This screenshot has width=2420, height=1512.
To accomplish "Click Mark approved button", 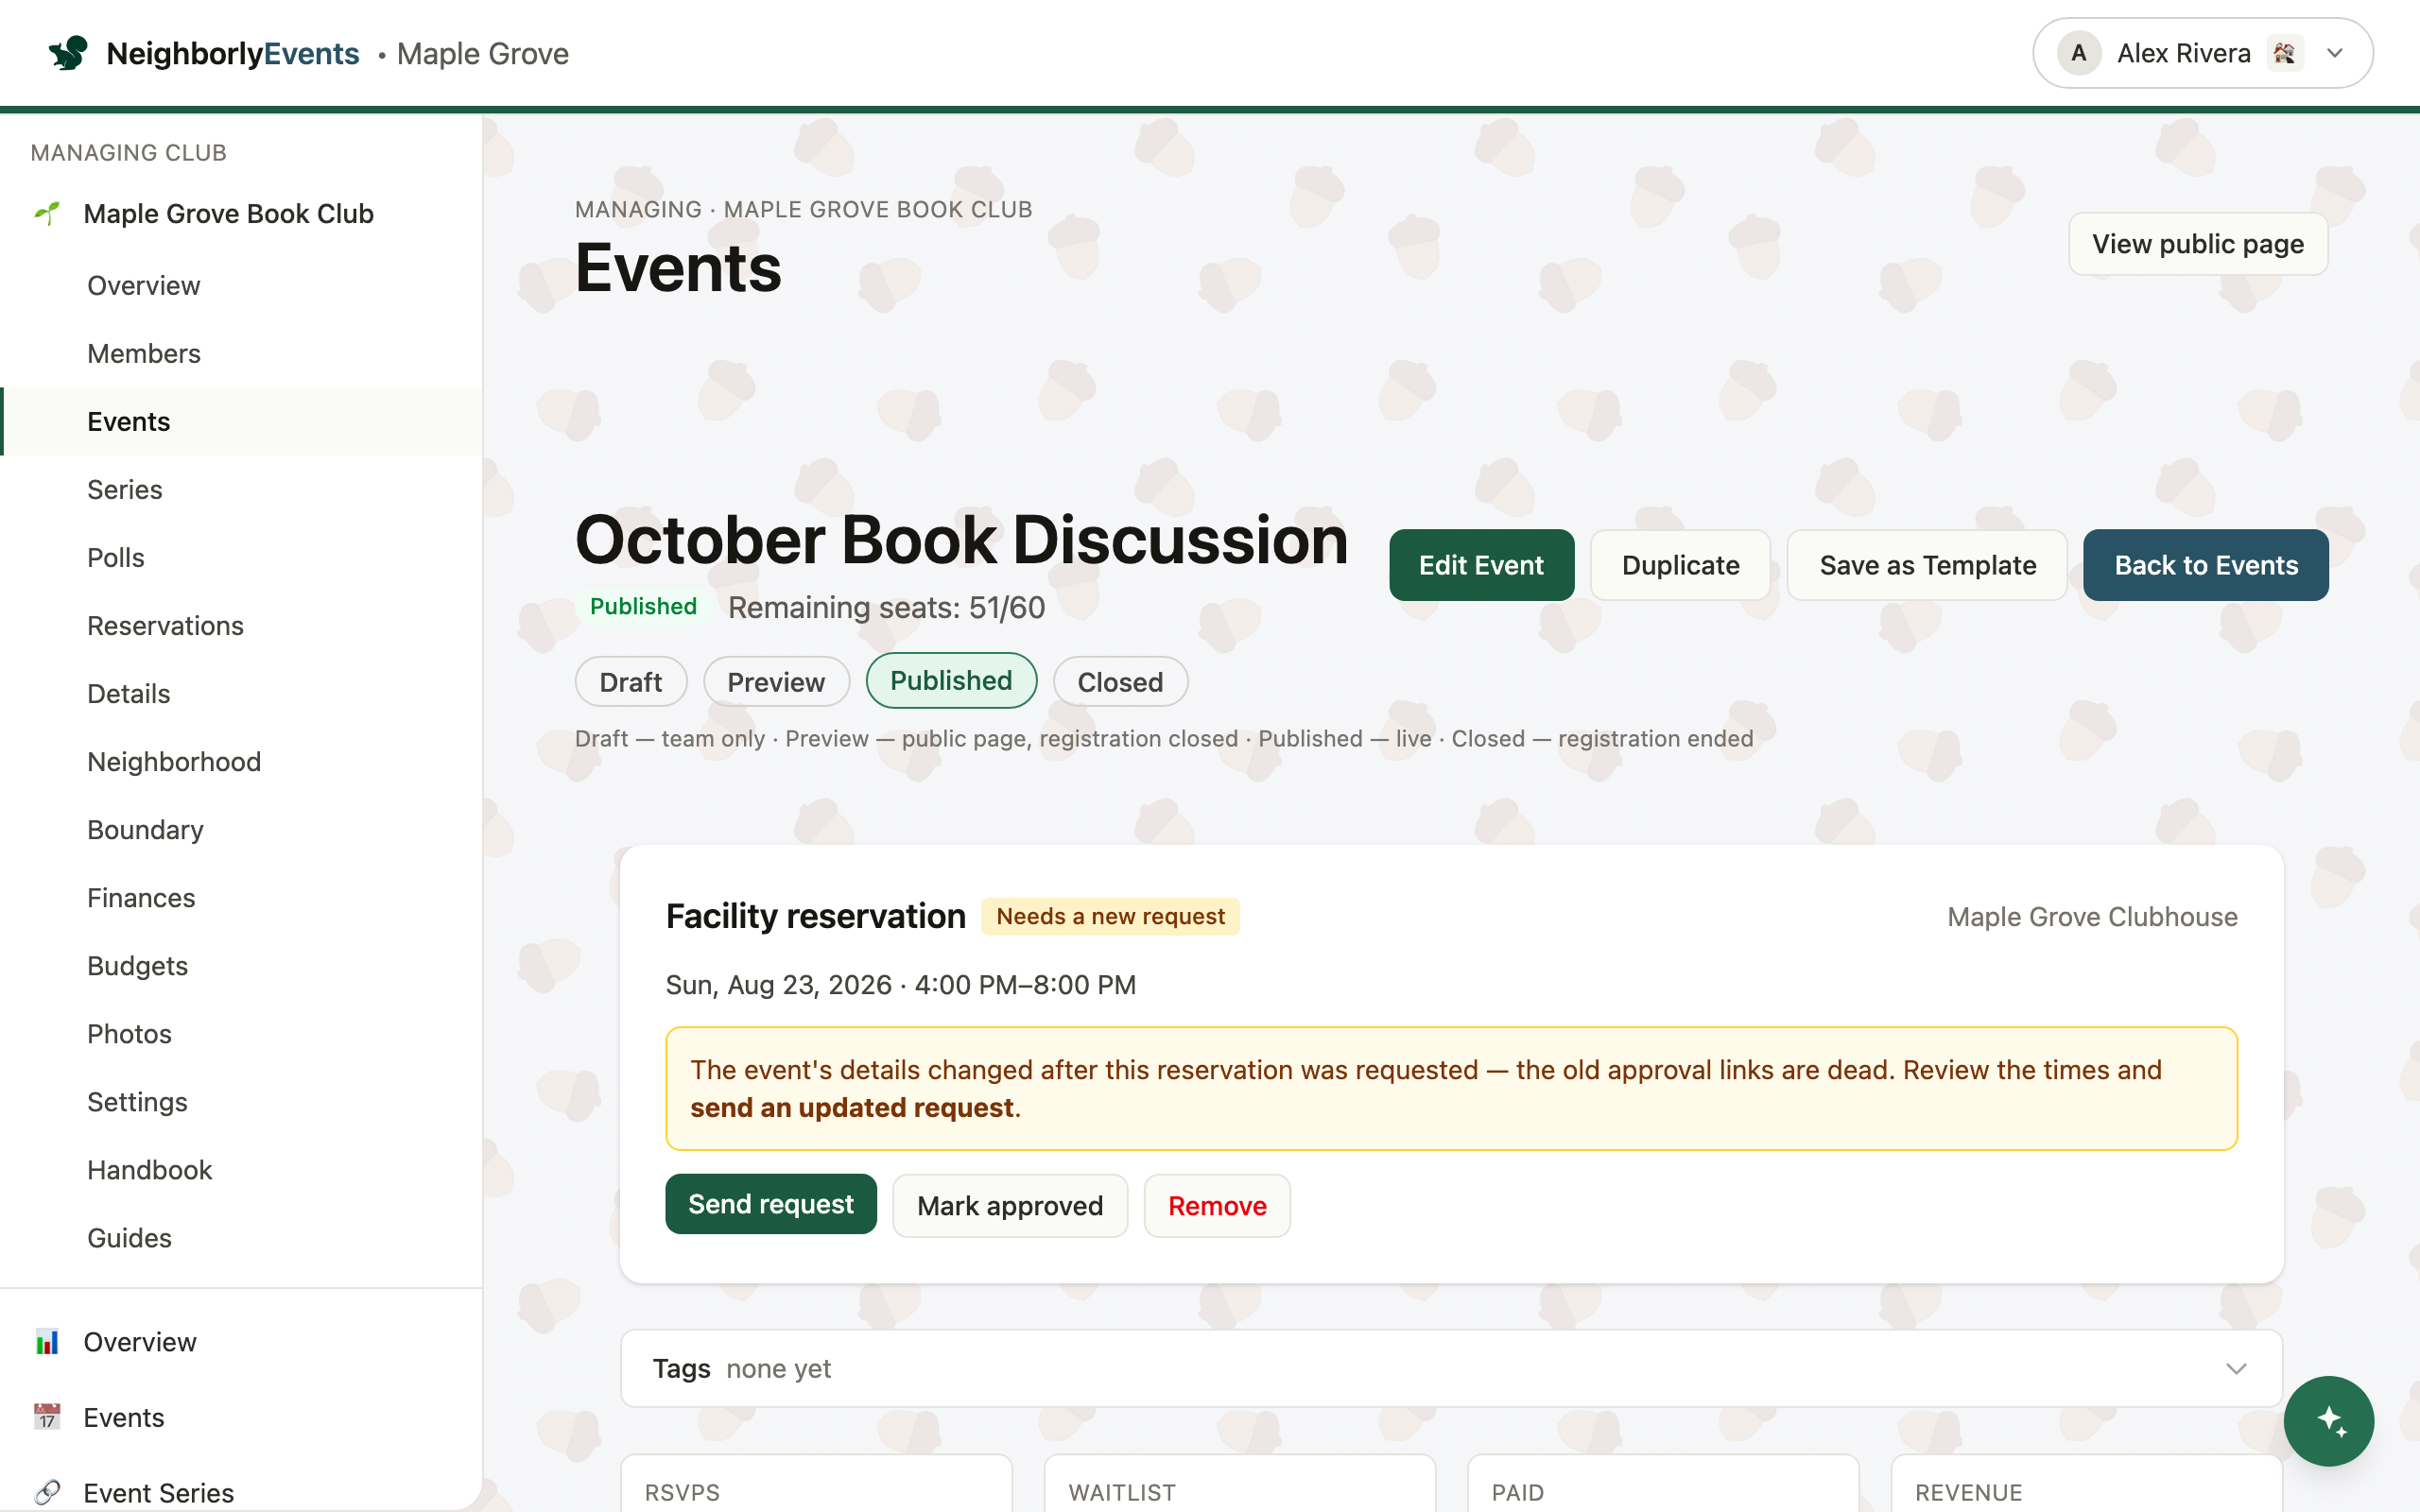I will coord(1010,1206).
